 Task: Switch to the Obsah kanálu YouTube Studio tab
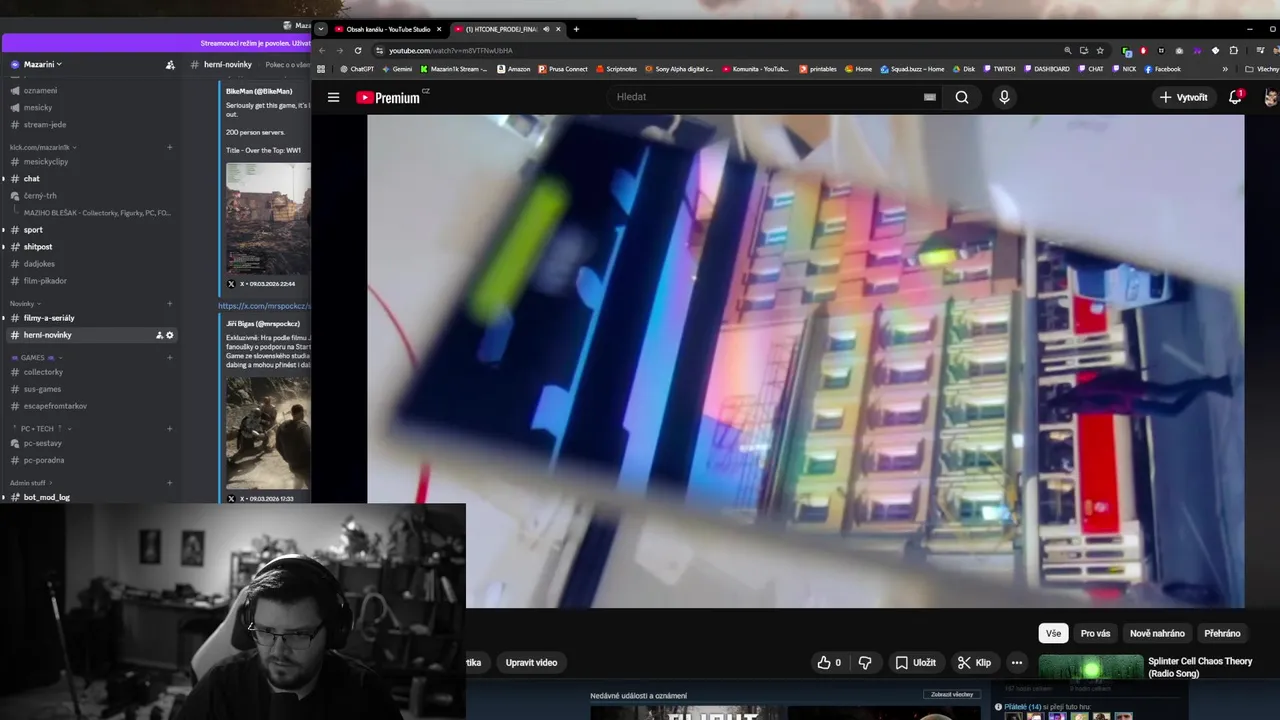(x=386, y=29)
